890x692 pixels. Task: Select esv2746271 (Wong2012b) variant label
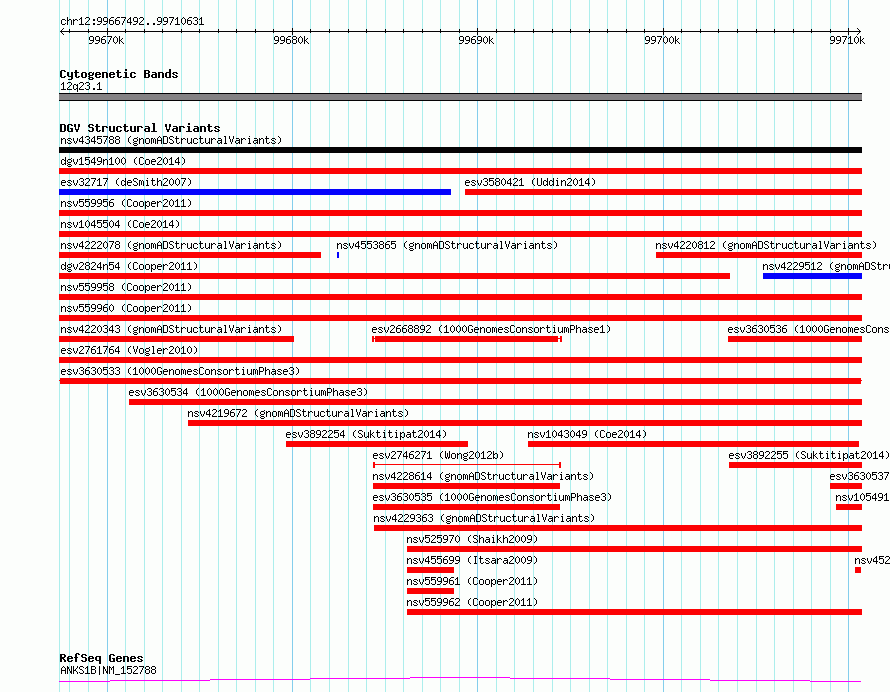(438, 455)
